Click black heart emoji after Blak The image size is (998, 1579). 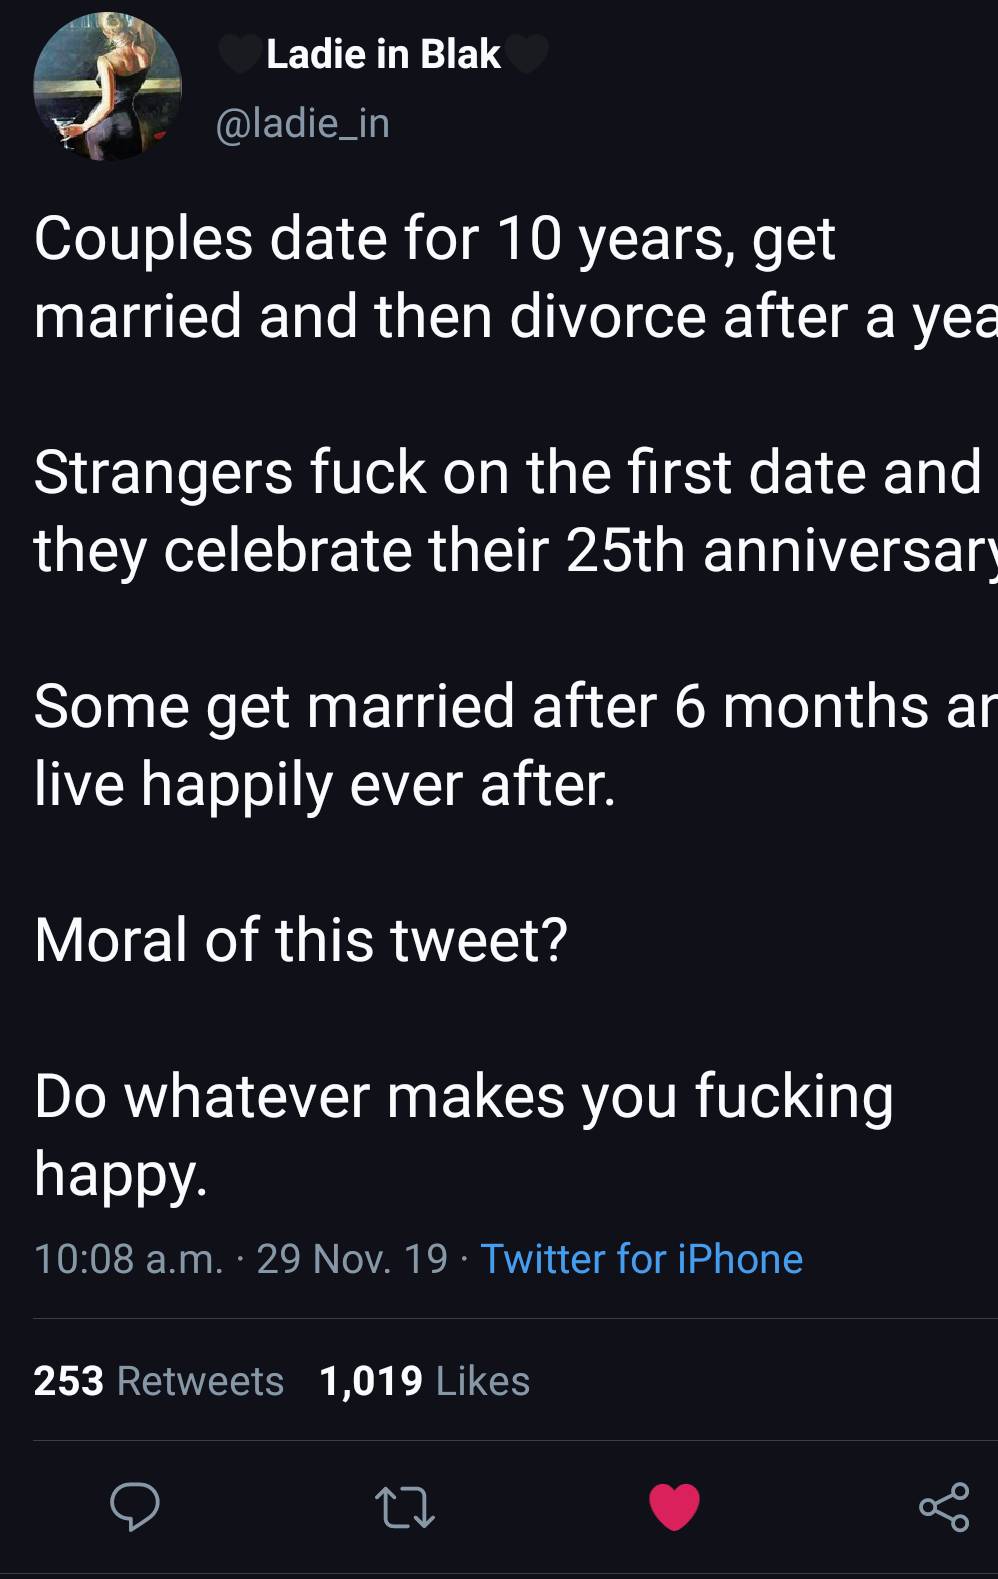pos(528,54)
